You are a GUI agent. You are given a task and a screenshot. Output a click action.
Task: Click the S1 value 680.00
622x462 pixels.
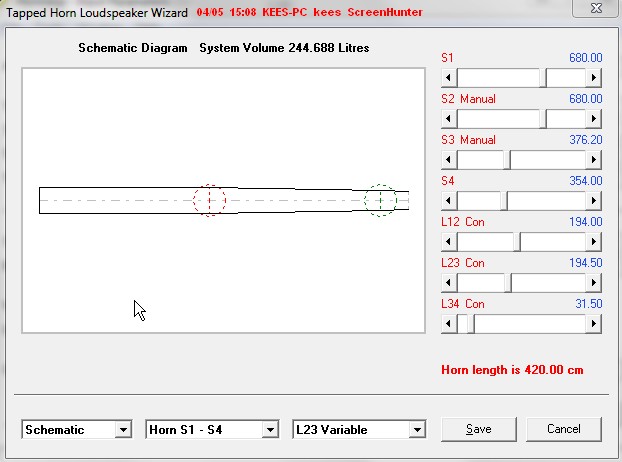click(x=586, y=58)
